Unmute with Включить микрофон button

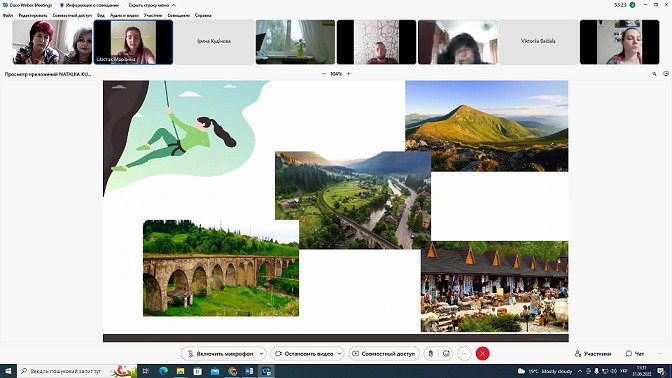coord(220,354)
